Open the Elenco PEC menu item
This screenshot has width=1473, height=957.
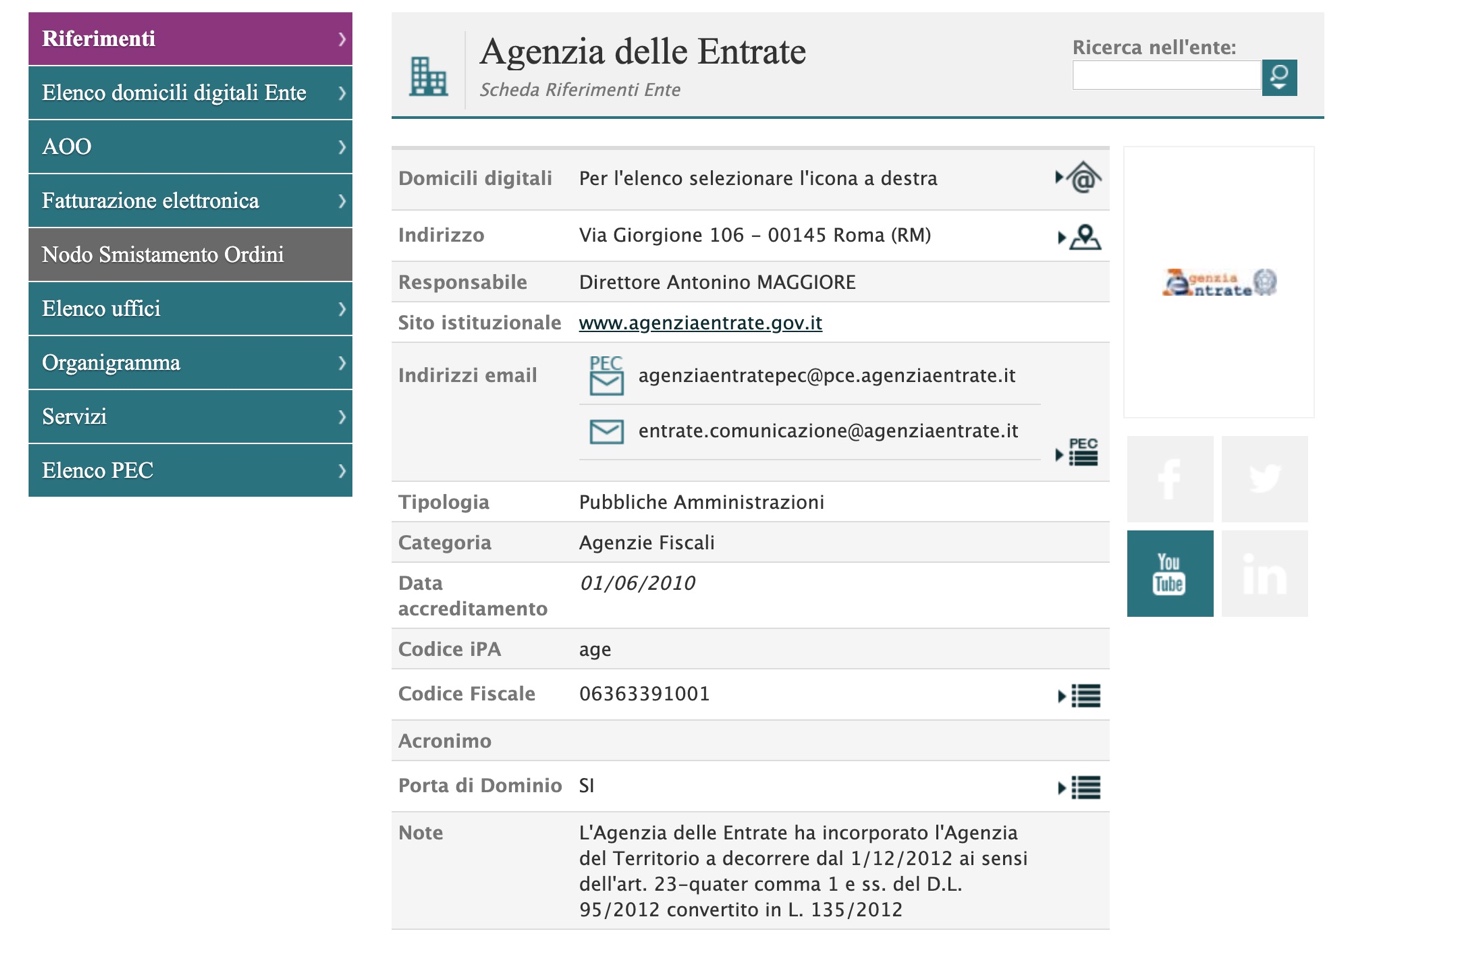pyautogui.click(x=190, y=470)
